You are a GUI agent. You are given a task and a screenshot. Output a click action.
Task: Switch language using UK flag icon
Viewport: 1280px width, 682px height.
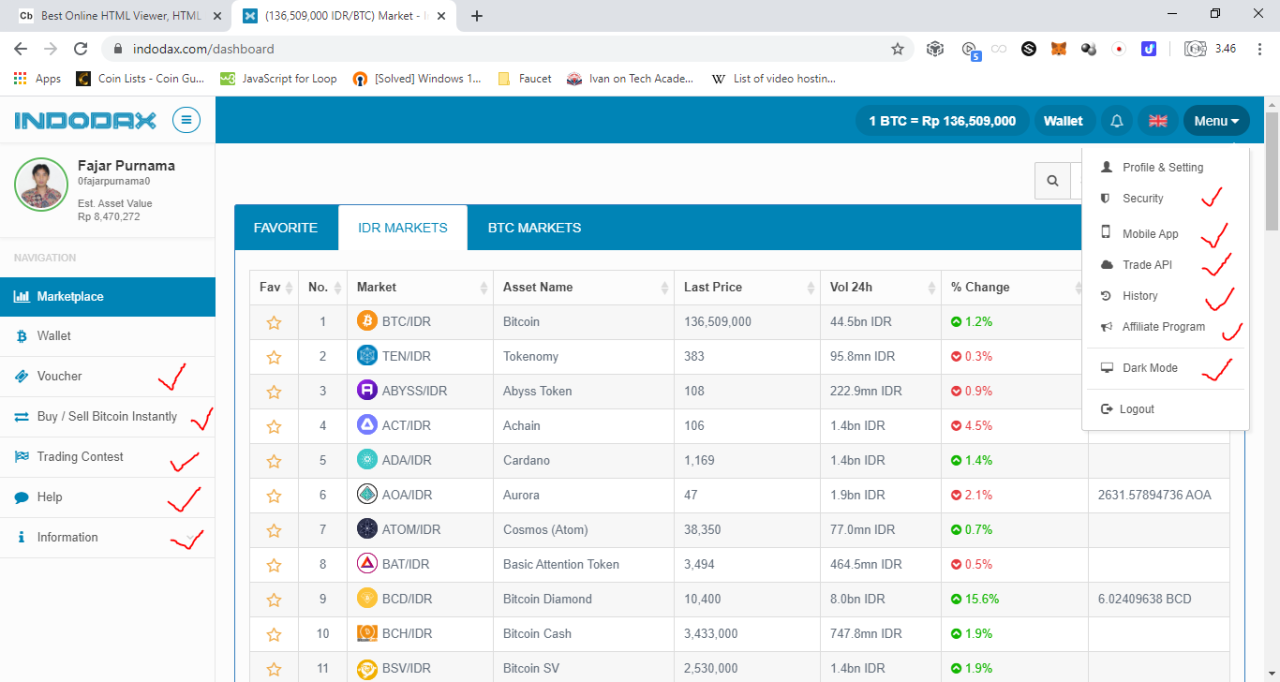pyautogui.click(x=1158, y=121)
